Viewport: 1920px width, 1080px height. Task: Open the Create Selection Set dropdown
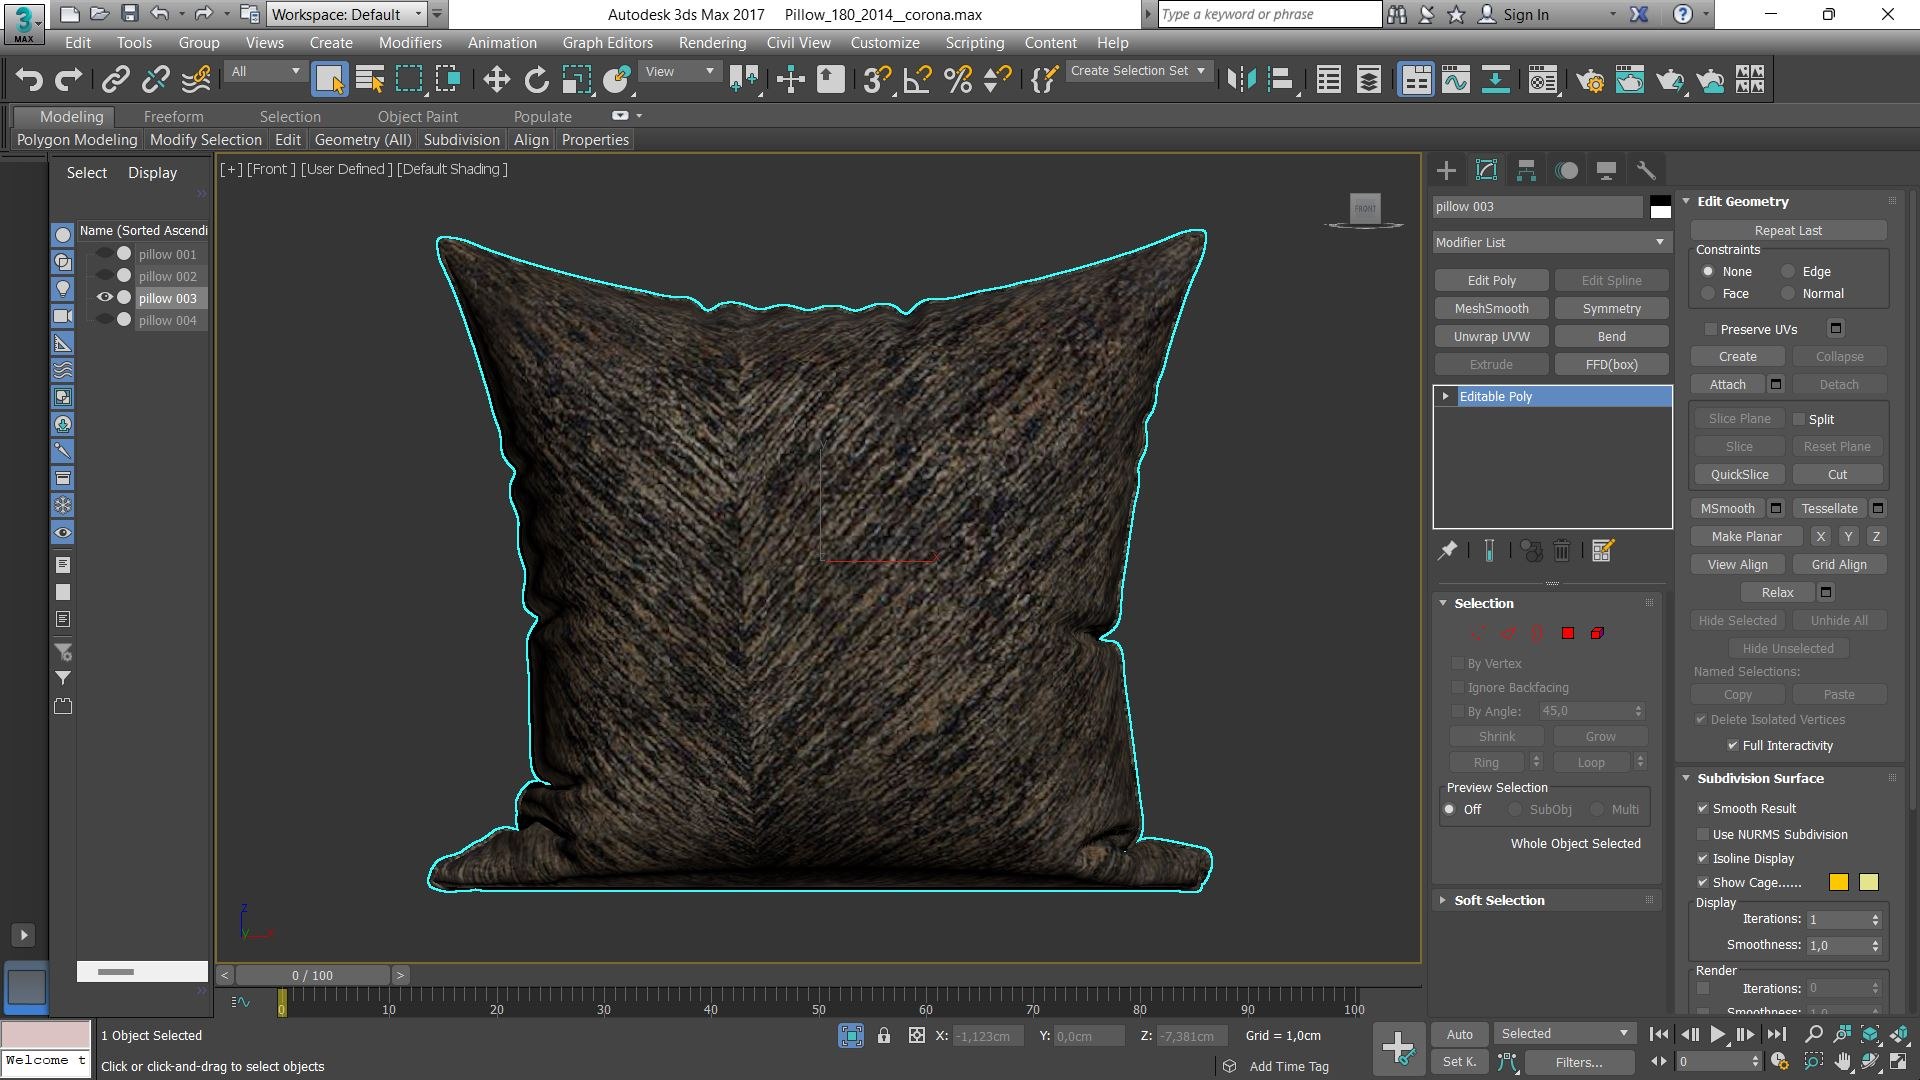pos(1139,71)
